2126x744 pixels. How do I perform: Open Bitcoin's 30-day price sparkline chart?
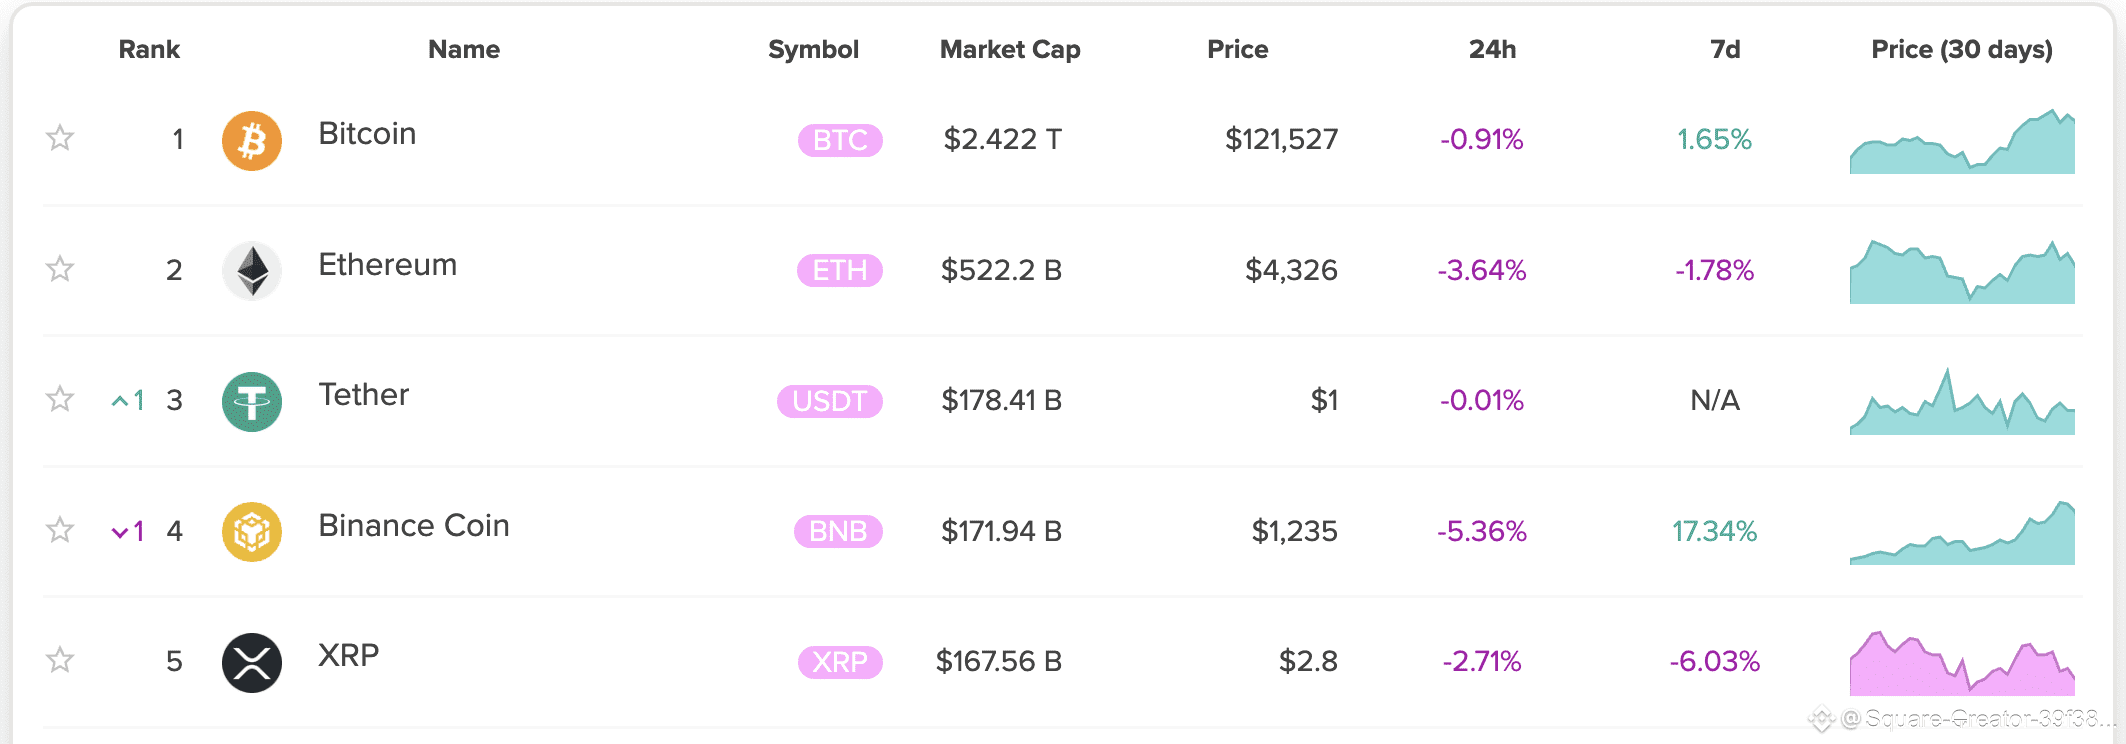tap(1962, 143)
